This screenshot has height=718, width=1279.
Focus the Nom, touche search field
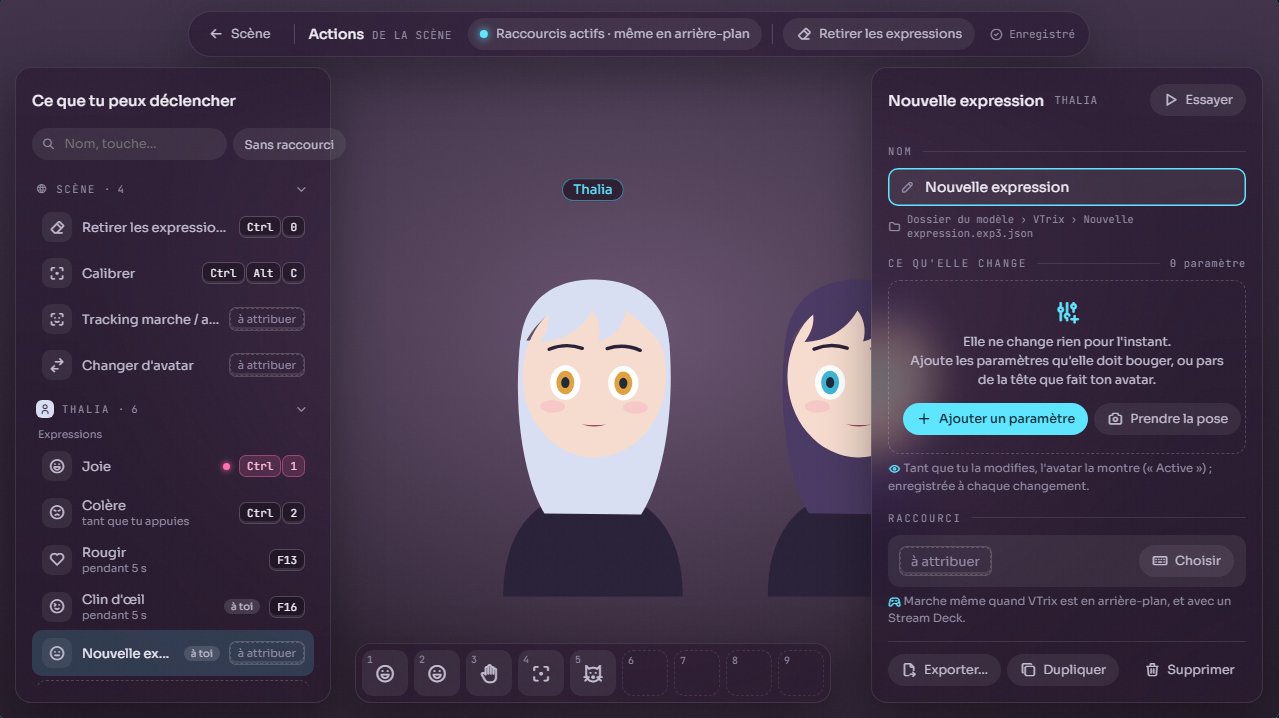pyautogui.click(x=129, y=144)
